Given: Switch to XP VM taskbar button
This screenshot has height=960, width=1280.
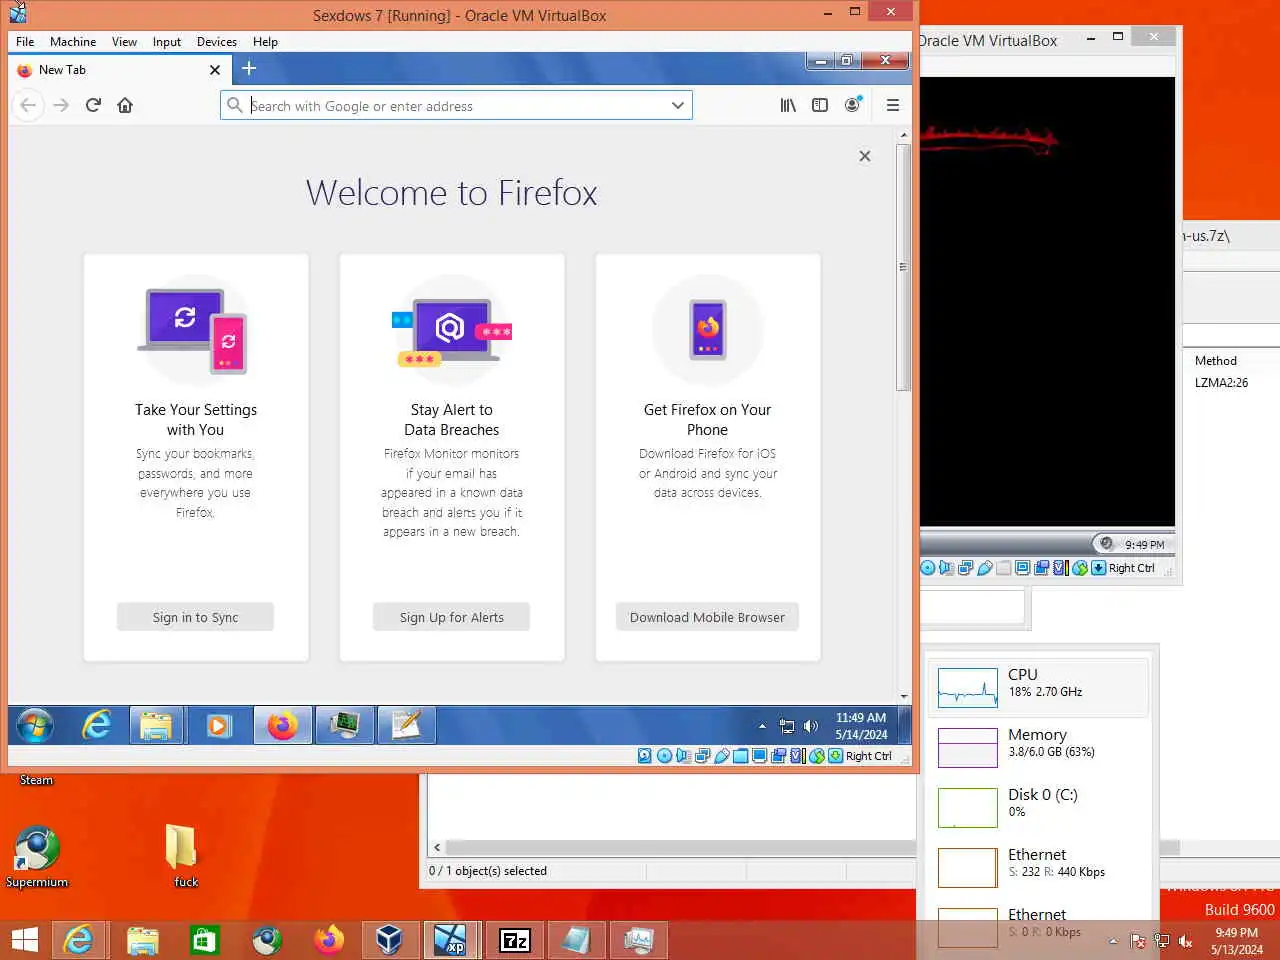Looking at the screenshot, I should [450, 940].
